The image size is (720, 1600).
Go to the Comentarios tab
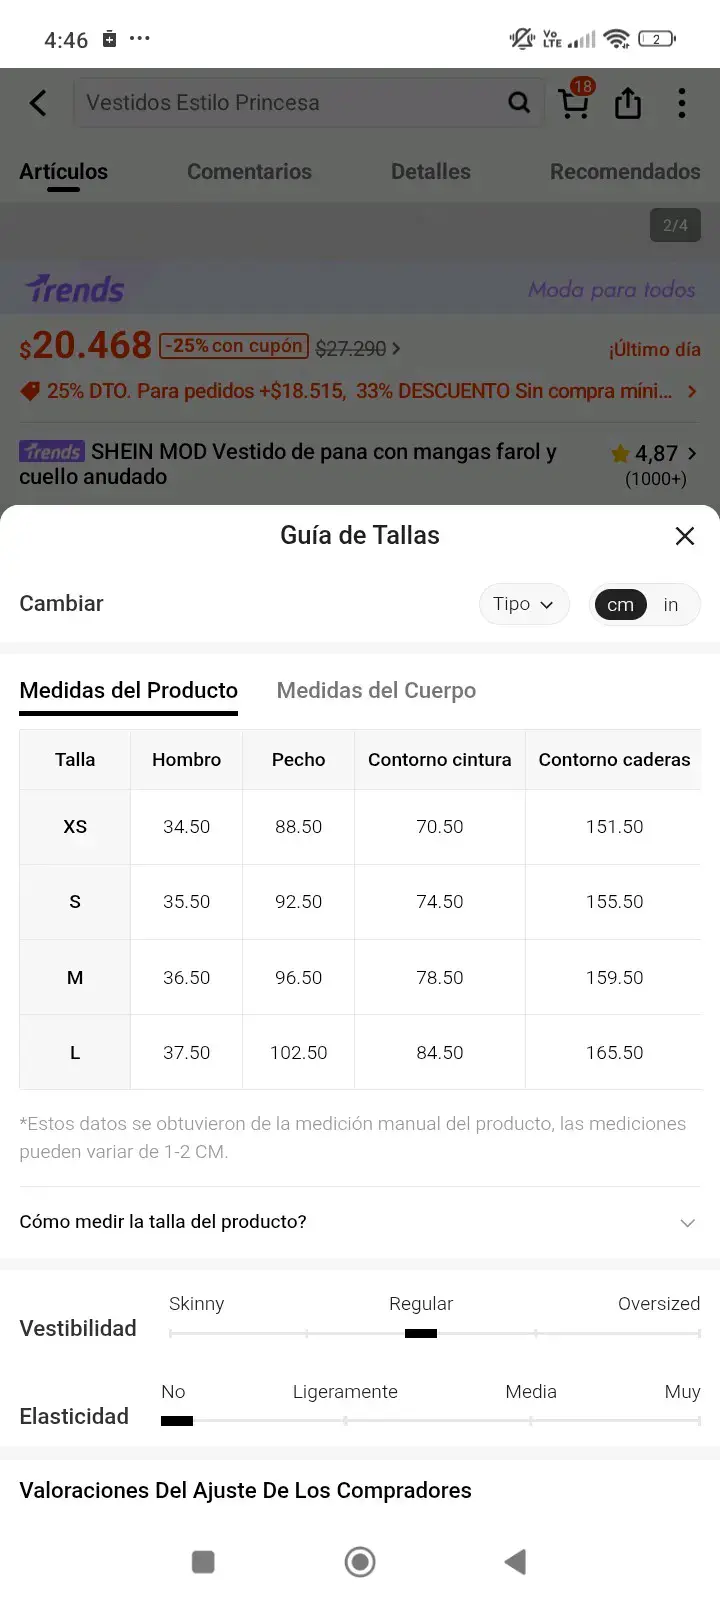point(249,171)
